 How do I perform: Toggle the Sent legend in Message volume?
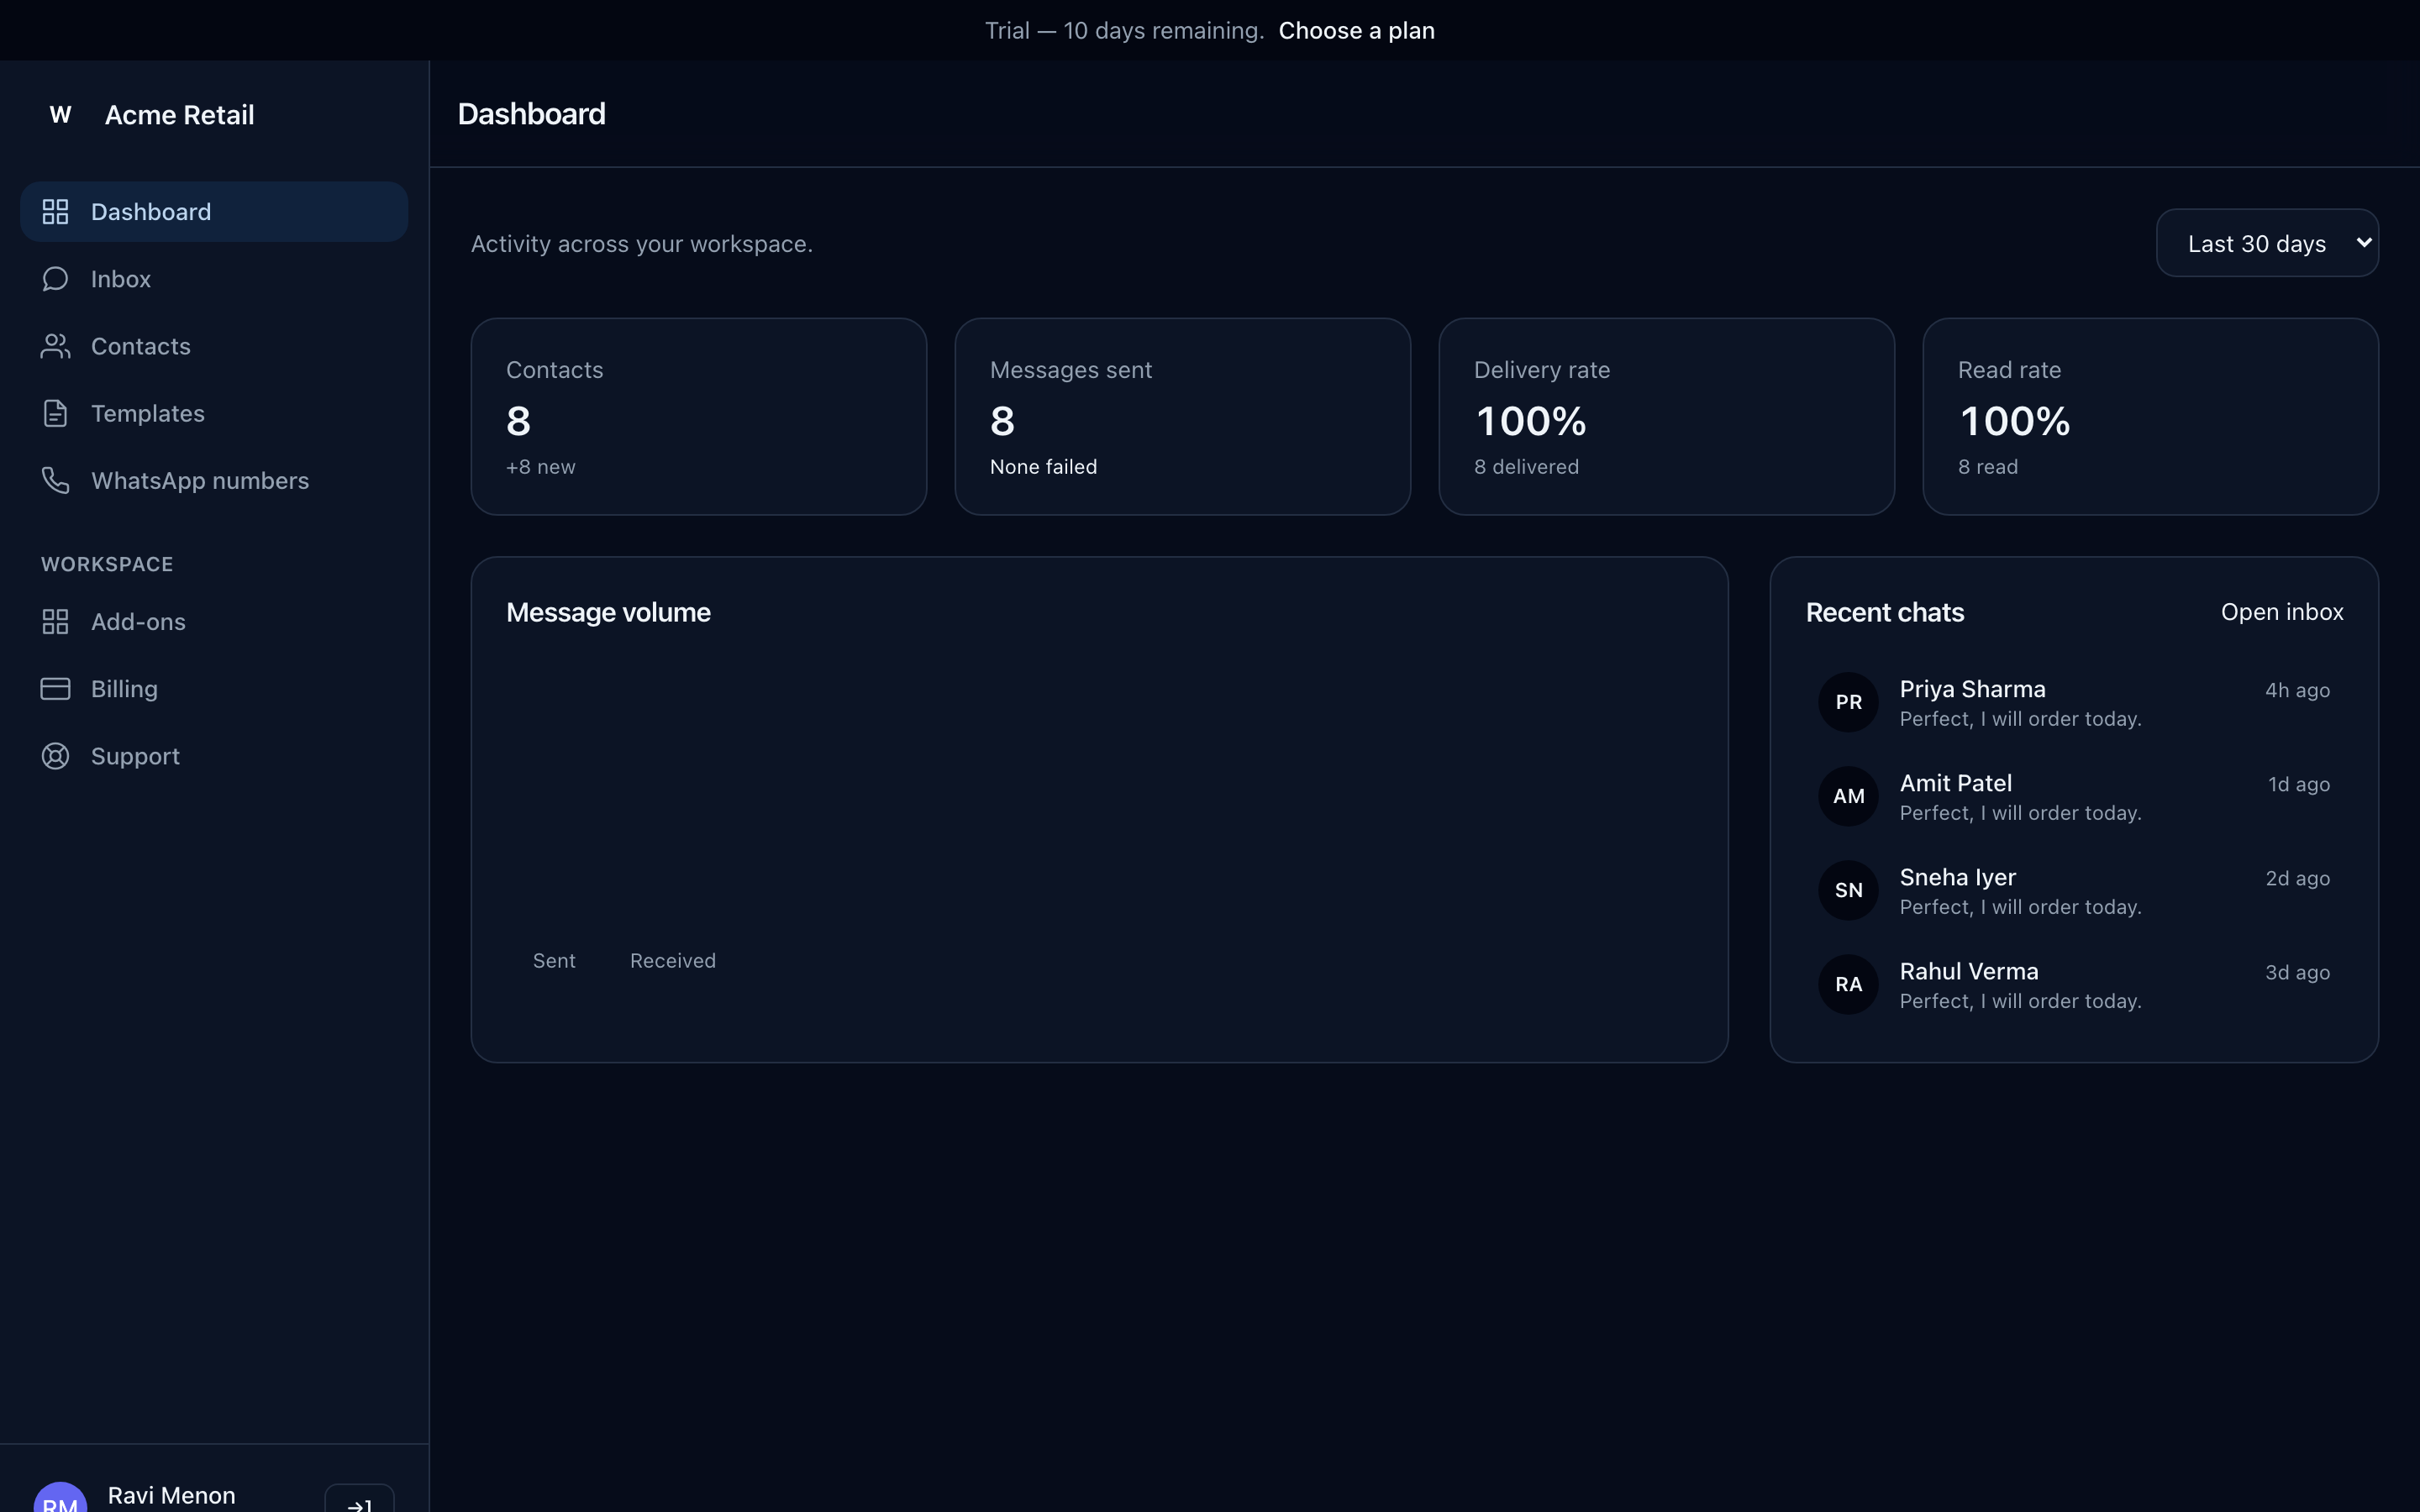(554, 961)
